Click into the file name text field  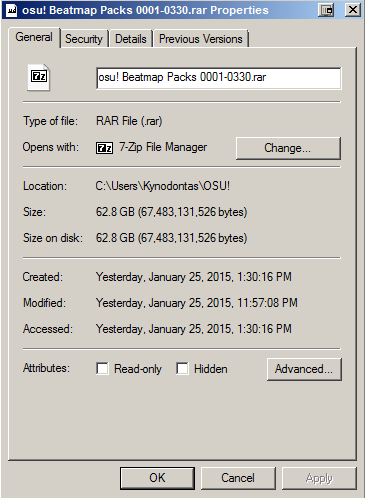[219, 78]
